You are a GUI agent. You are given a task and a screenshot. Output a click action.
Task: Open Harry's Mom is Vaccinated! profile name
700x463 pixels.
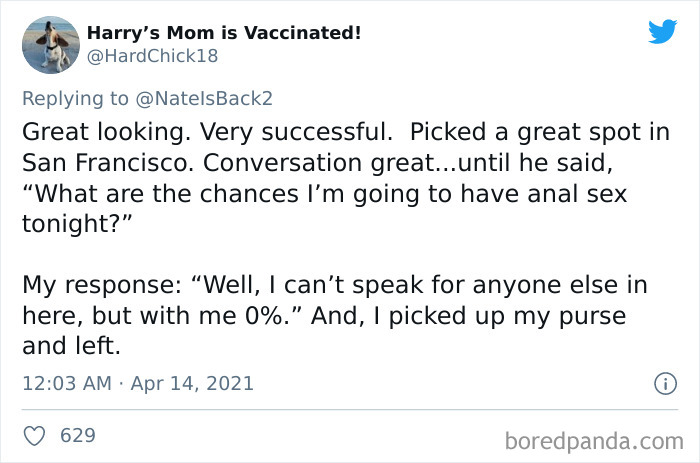(224, 33)
